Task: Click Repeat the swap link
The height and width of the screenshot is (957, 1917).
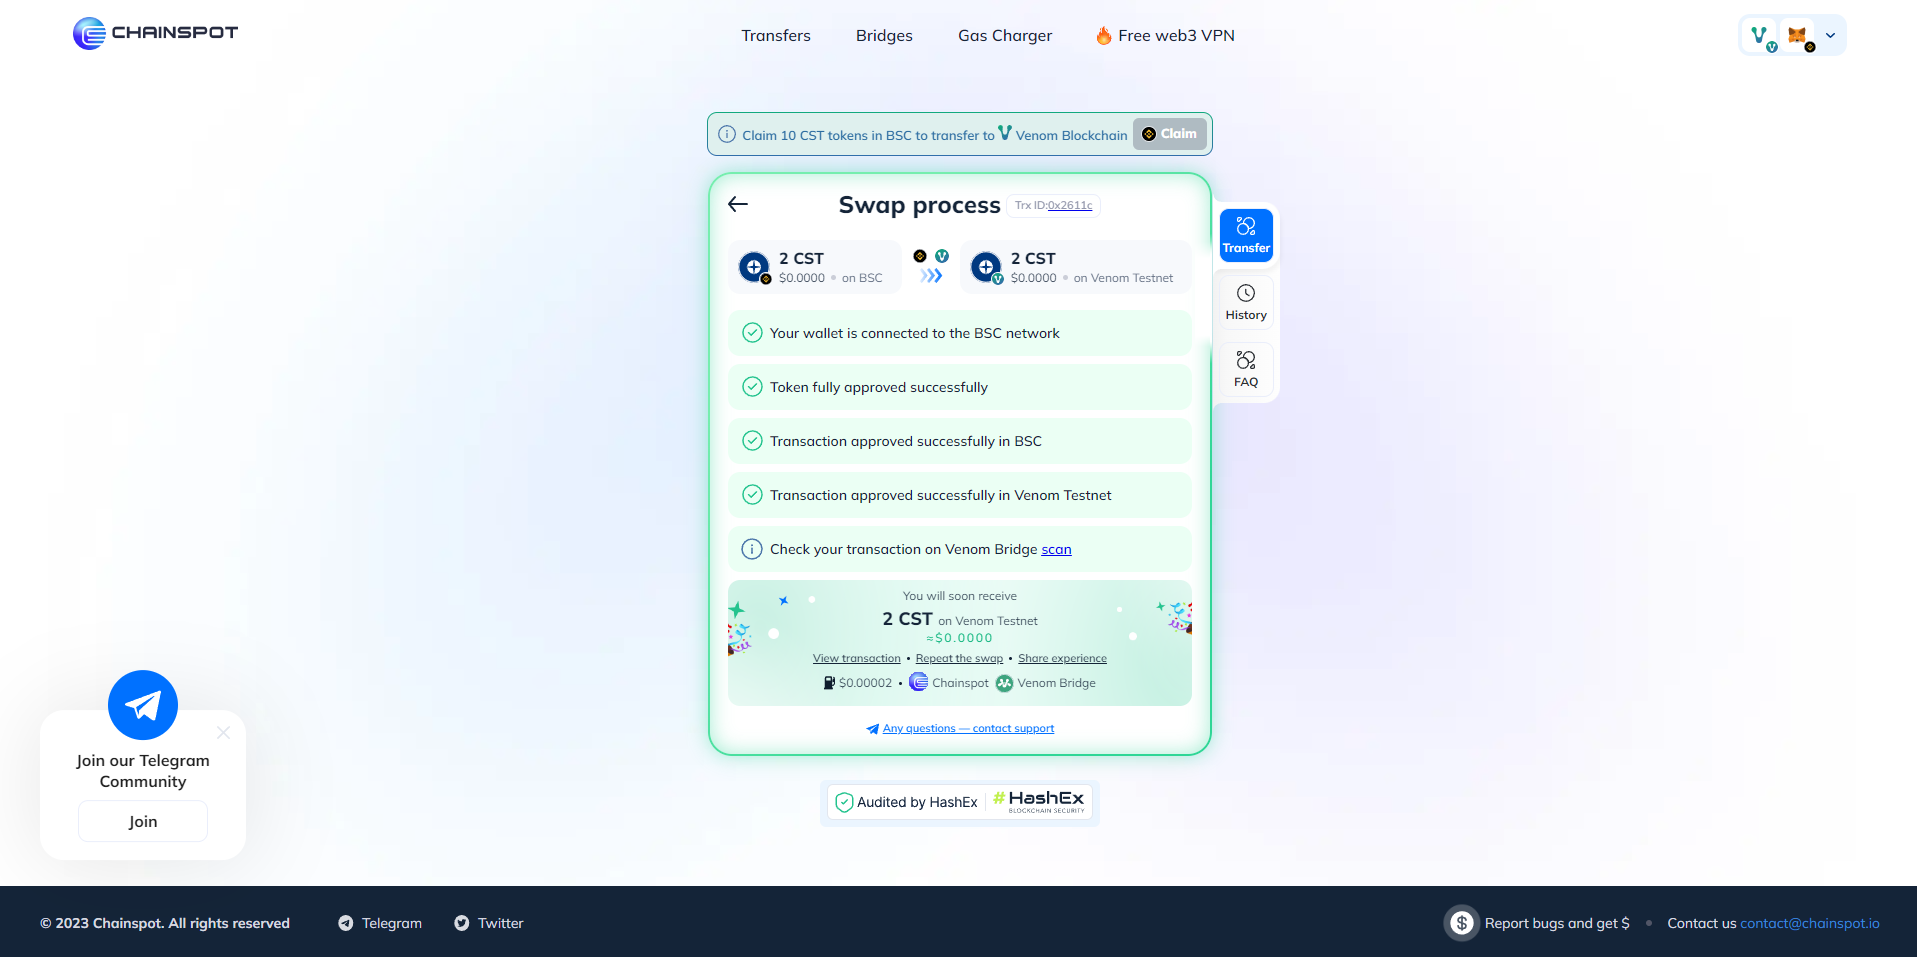Action: point(959,658)
